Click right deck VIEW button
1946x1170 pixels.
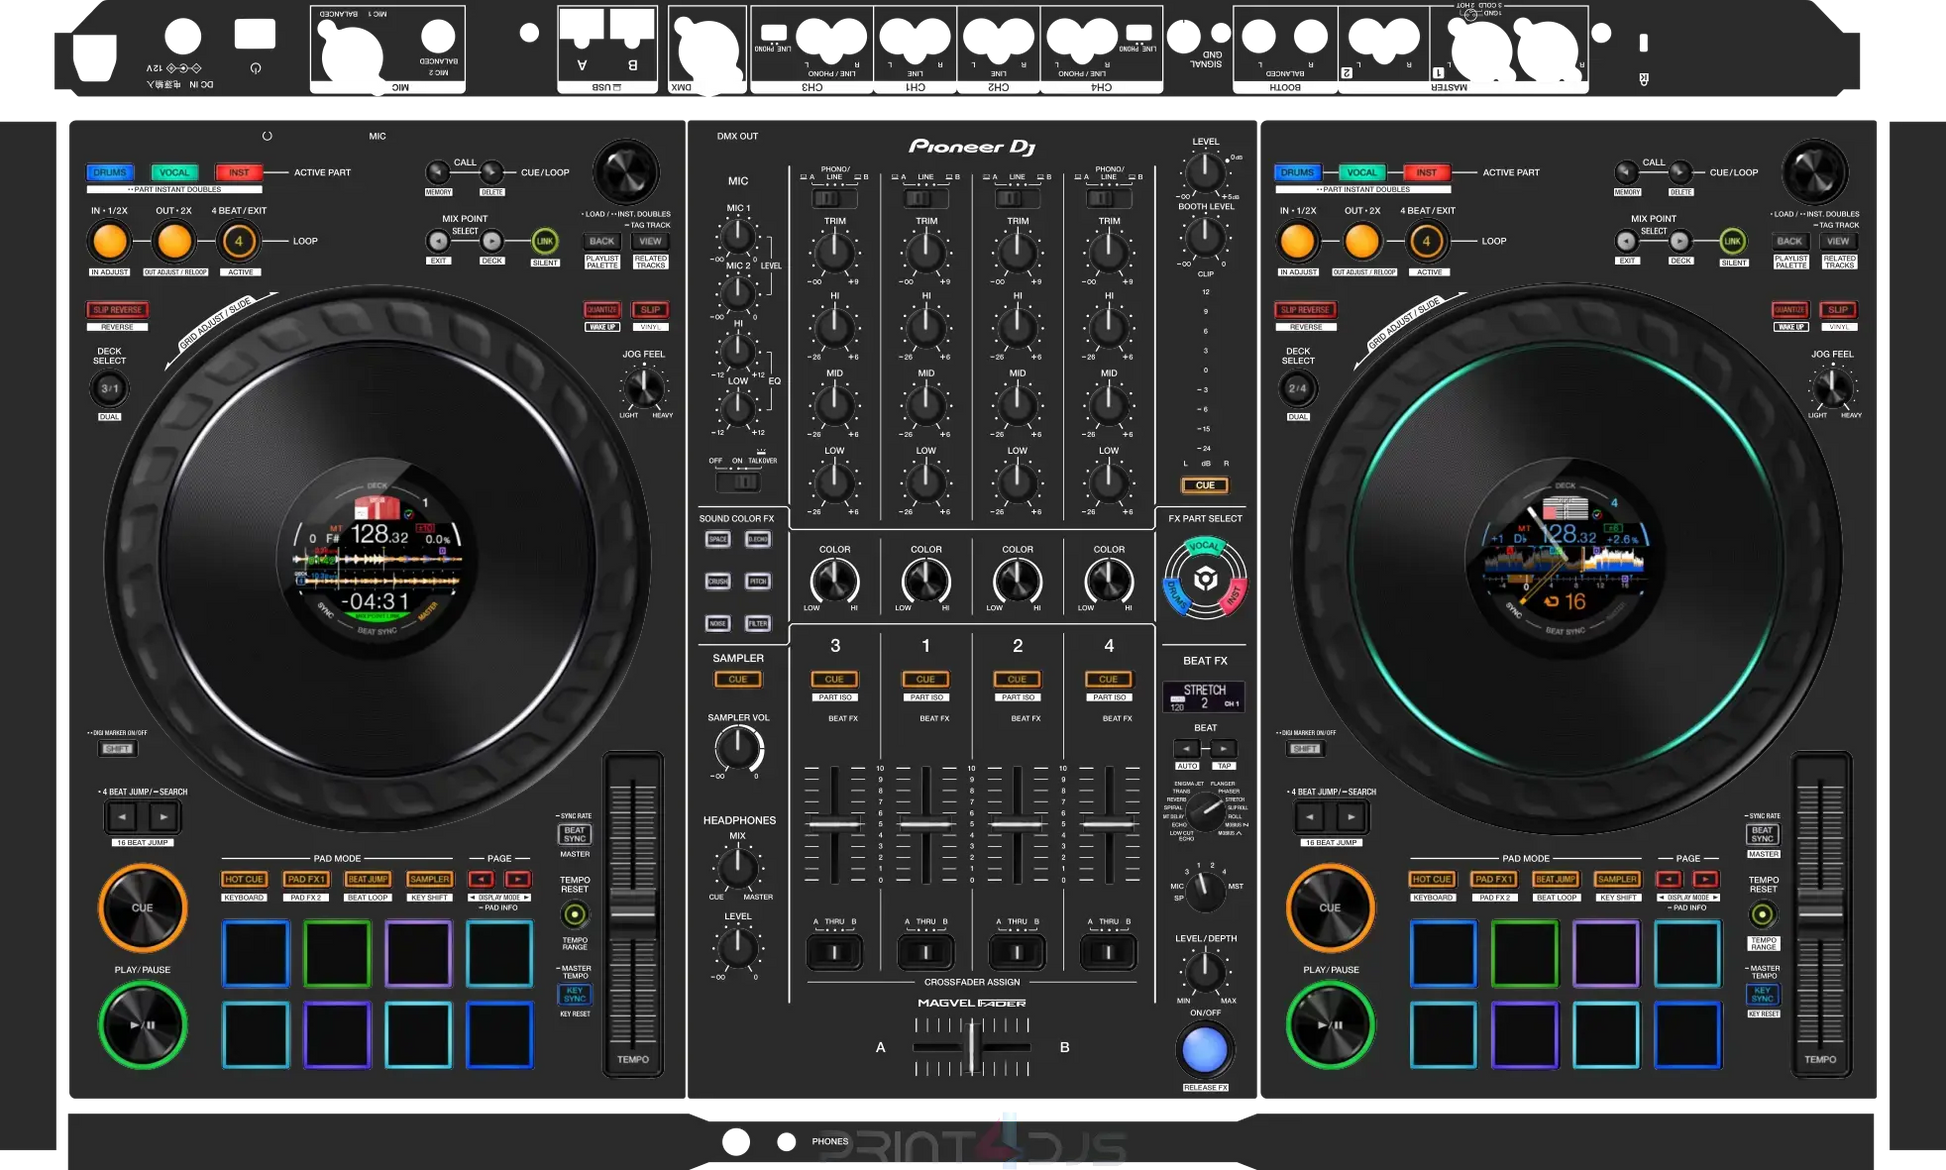tap(1838, 241)
